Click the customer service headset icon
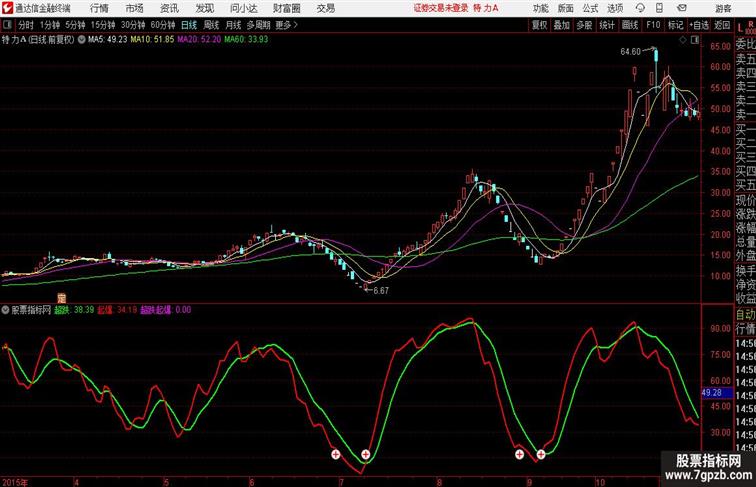 641,8
